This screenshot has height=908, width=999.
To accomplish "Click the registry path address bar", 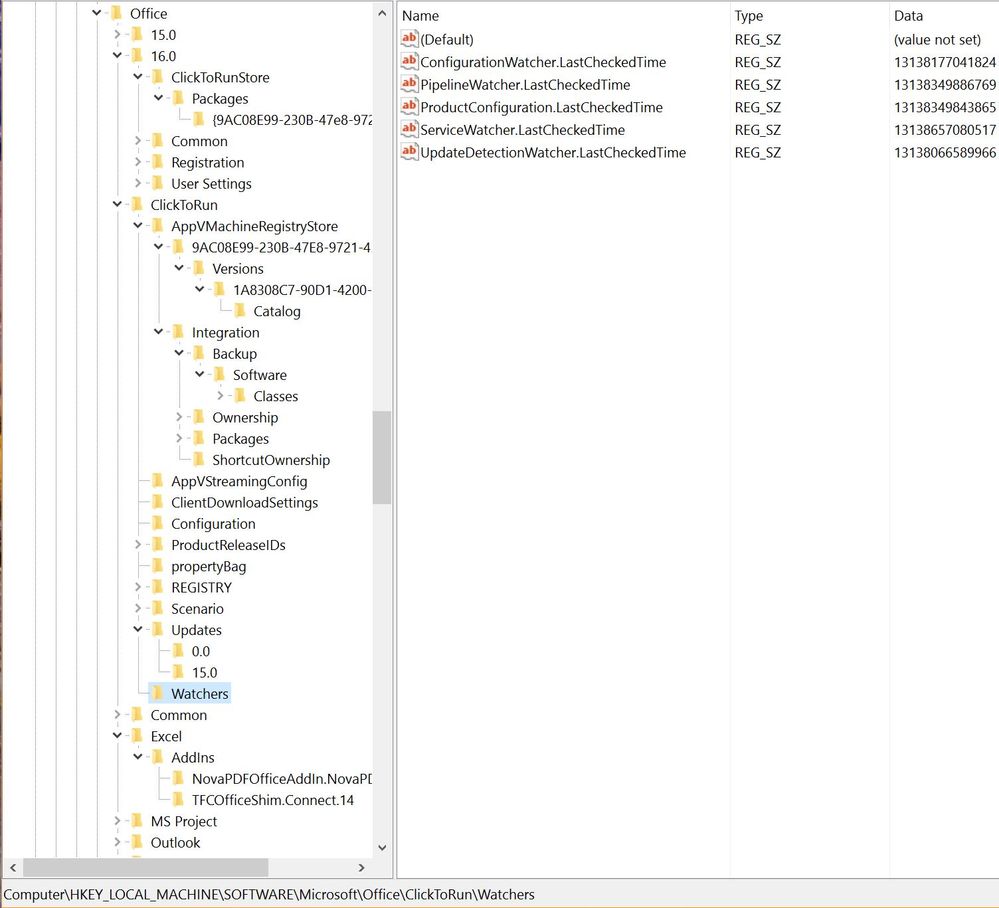I will [500, 894].
